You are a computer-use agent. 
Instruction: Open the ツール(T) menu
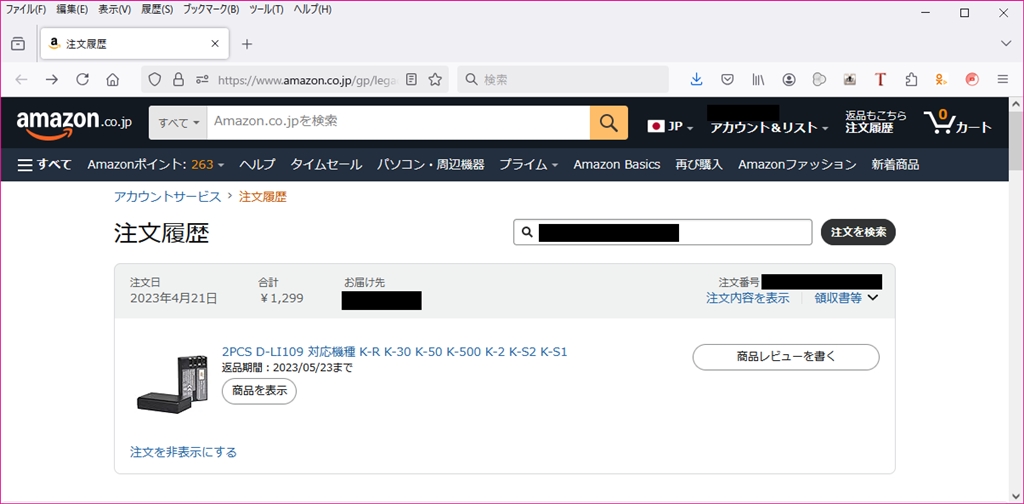(x=266, y=10)
